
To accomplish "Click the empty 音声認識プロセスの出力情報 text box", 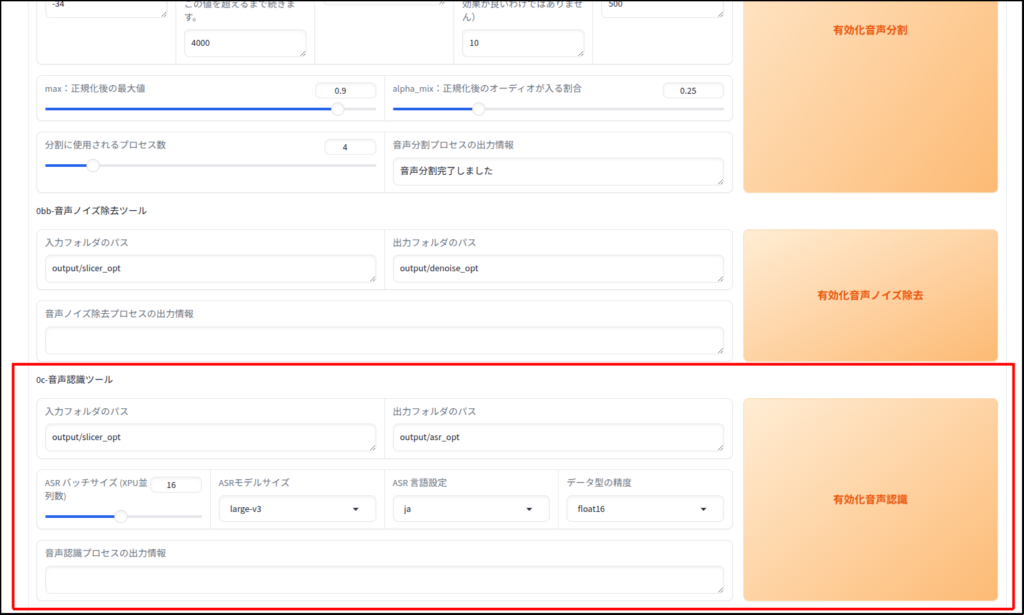I will point(384,580).
